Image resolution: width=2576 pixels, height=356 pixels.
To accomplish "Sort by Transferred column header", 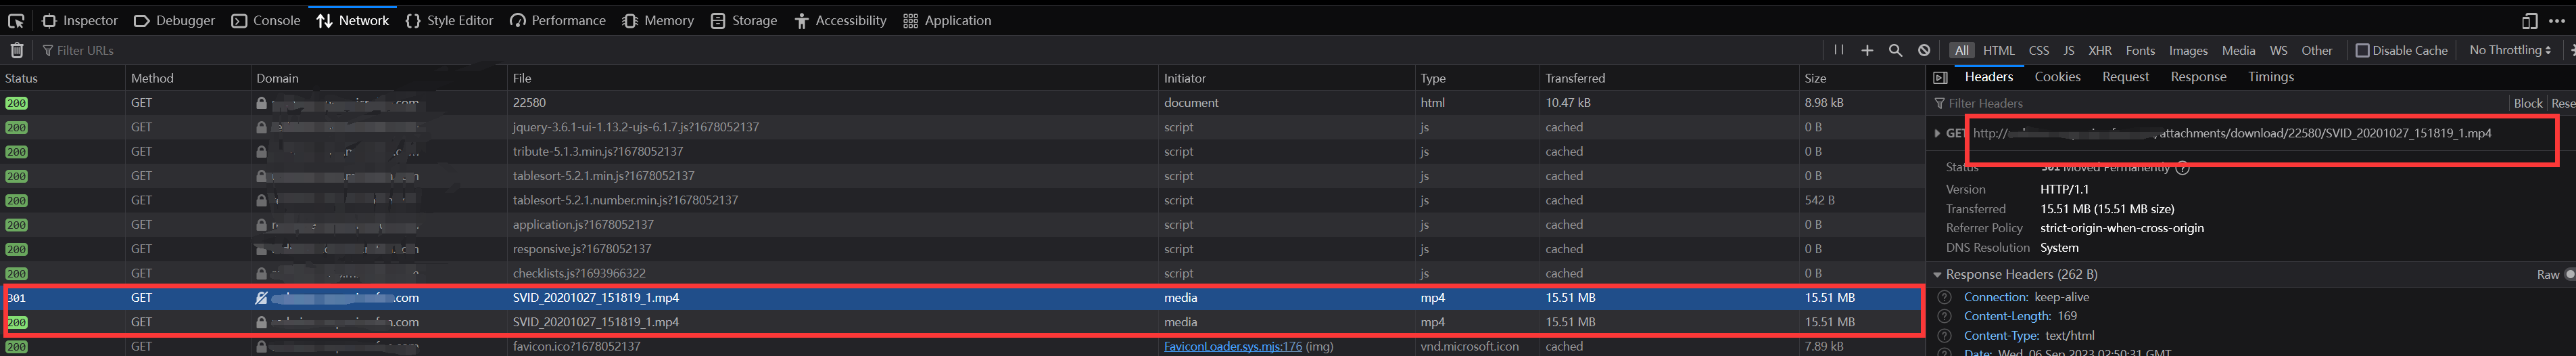I will click(1668, 78).
